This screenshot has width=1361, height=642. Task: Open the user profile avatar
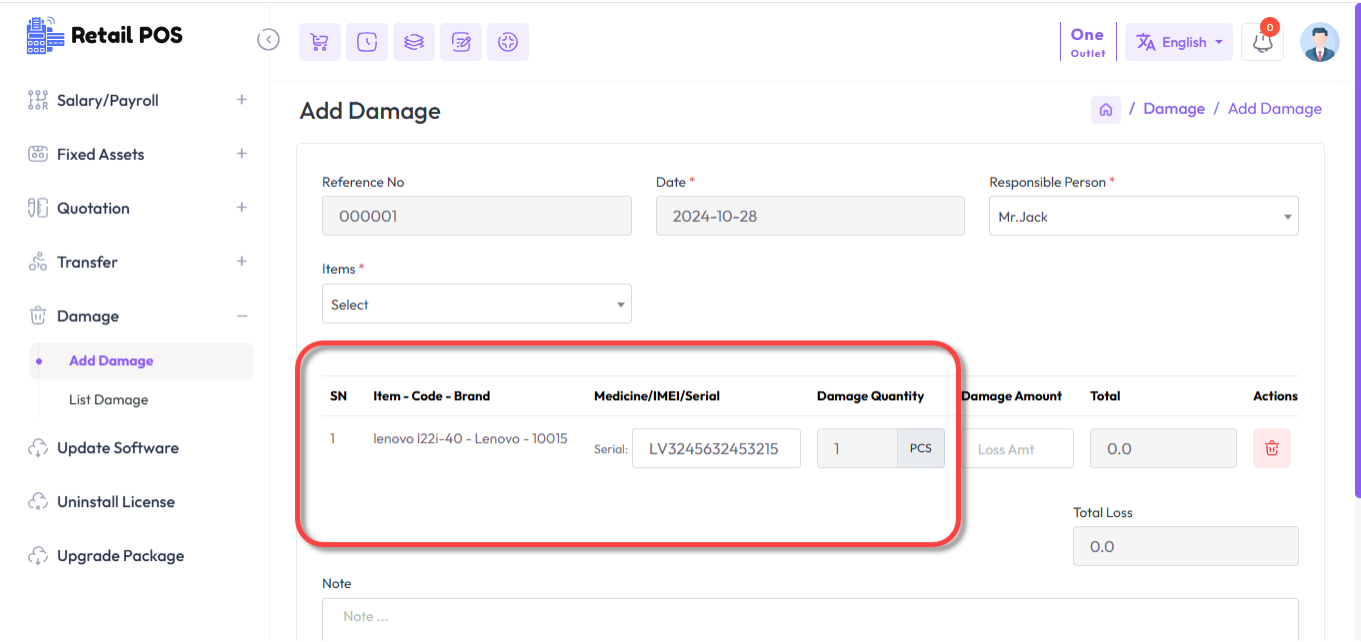pyautogui.click(x=1319, y=42)
